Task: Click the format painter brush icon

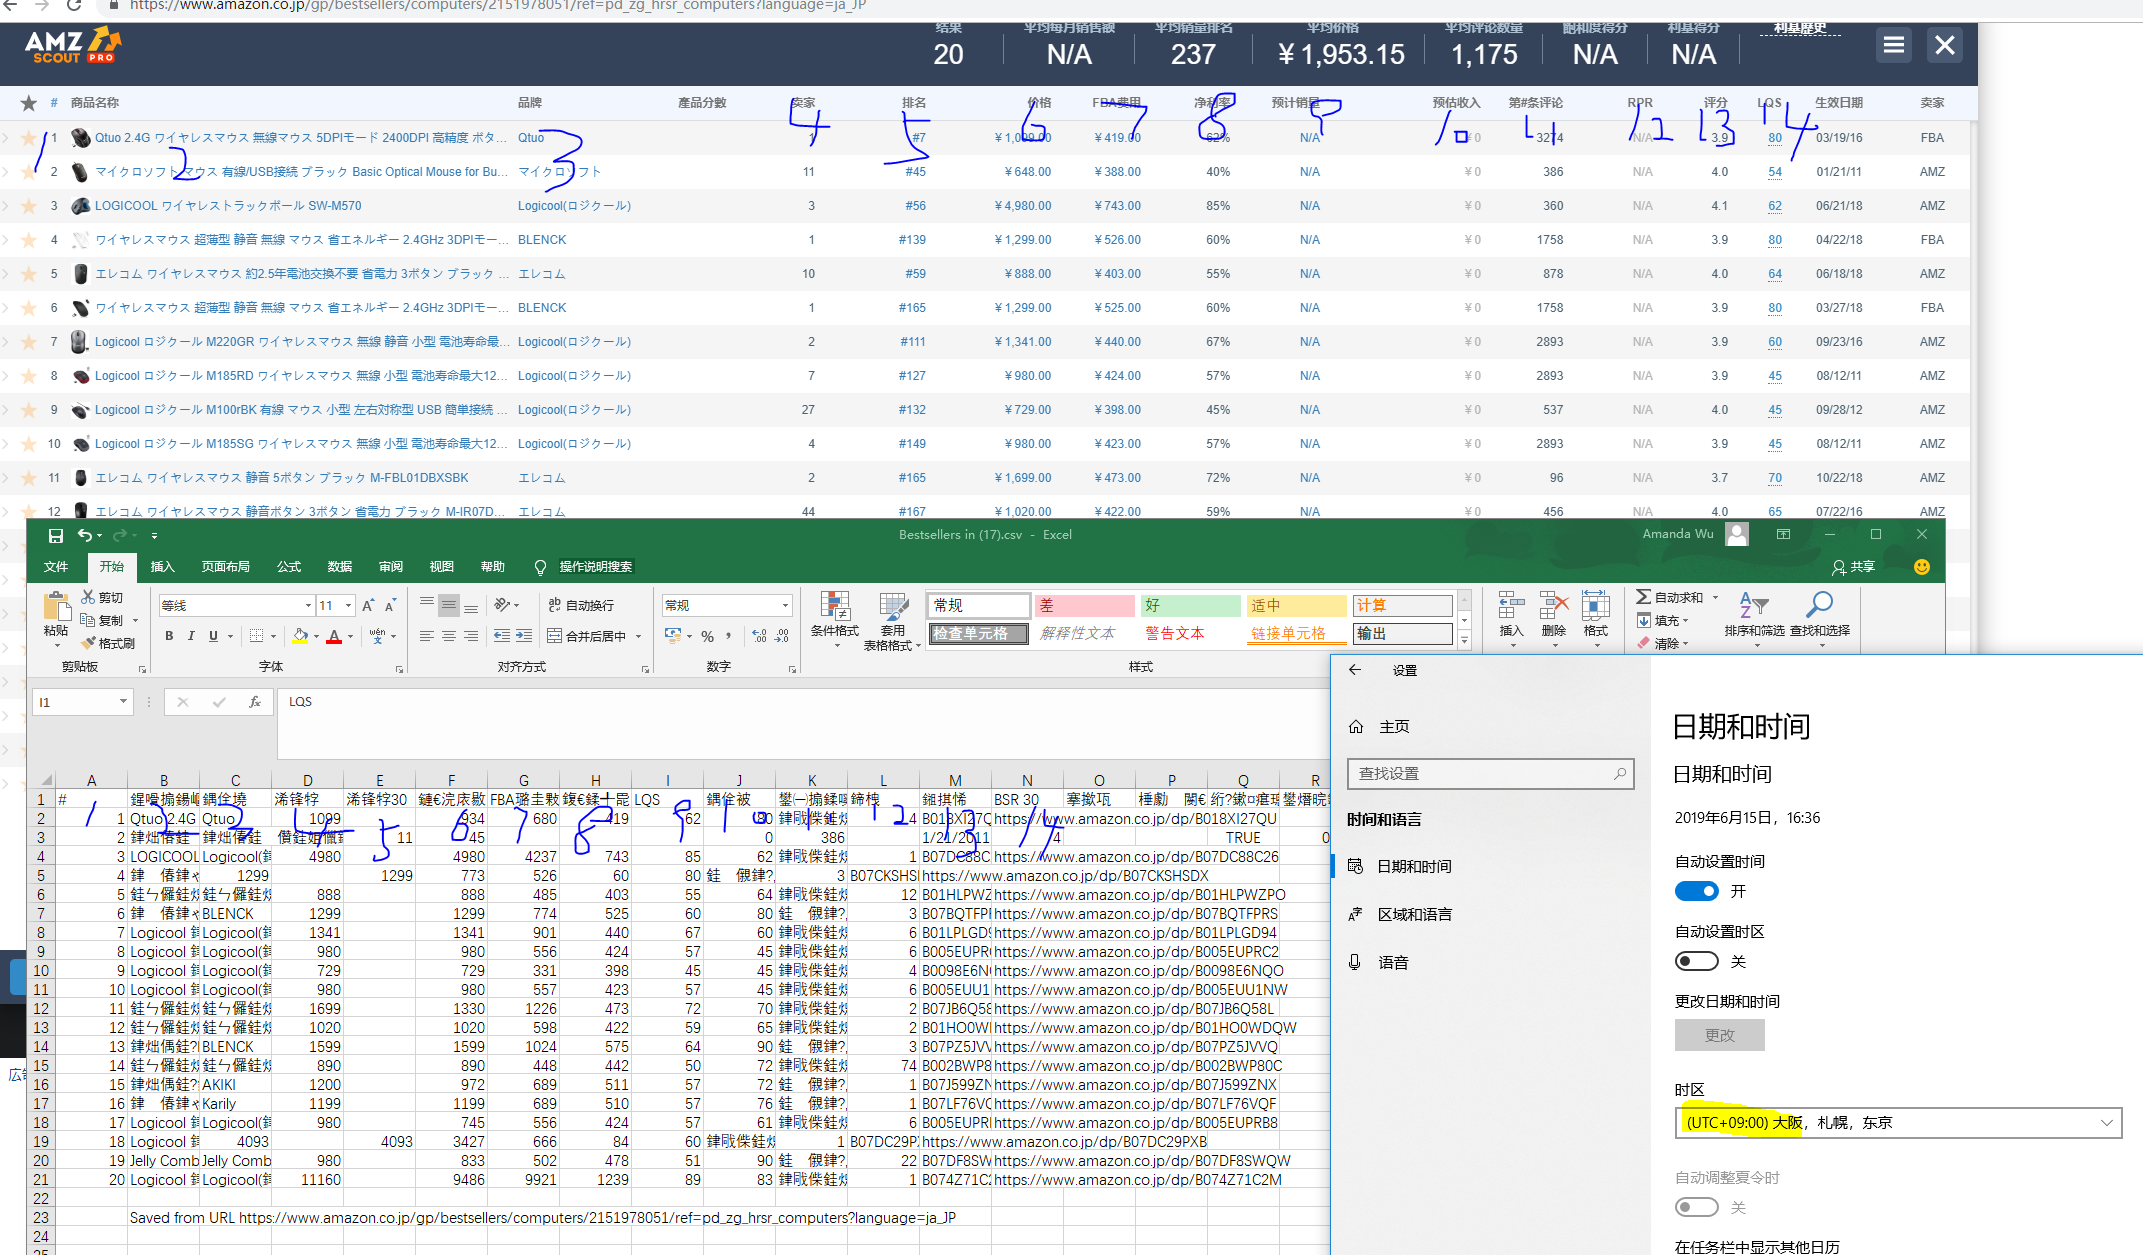Action: (x=89, y=643)
